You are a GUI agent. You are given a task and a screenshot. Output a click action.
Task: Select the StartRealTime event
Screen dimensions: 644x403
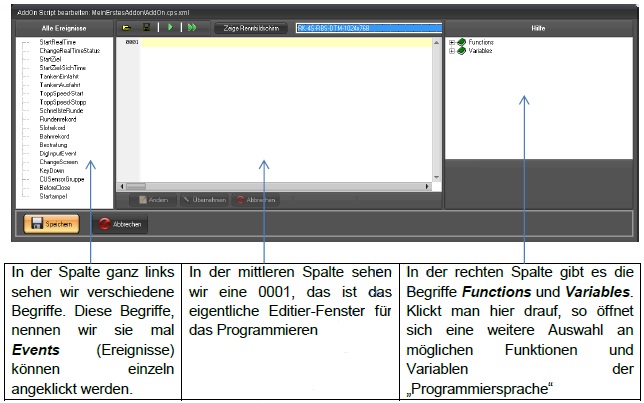coord(58,42)
